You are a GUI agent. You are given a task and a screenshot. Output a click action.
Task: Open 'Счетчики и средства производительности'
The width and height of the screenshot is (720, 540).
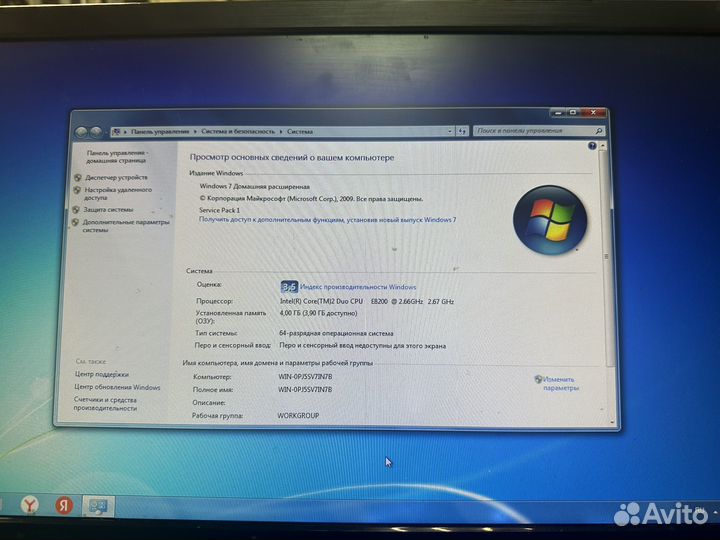click(105, 404)
